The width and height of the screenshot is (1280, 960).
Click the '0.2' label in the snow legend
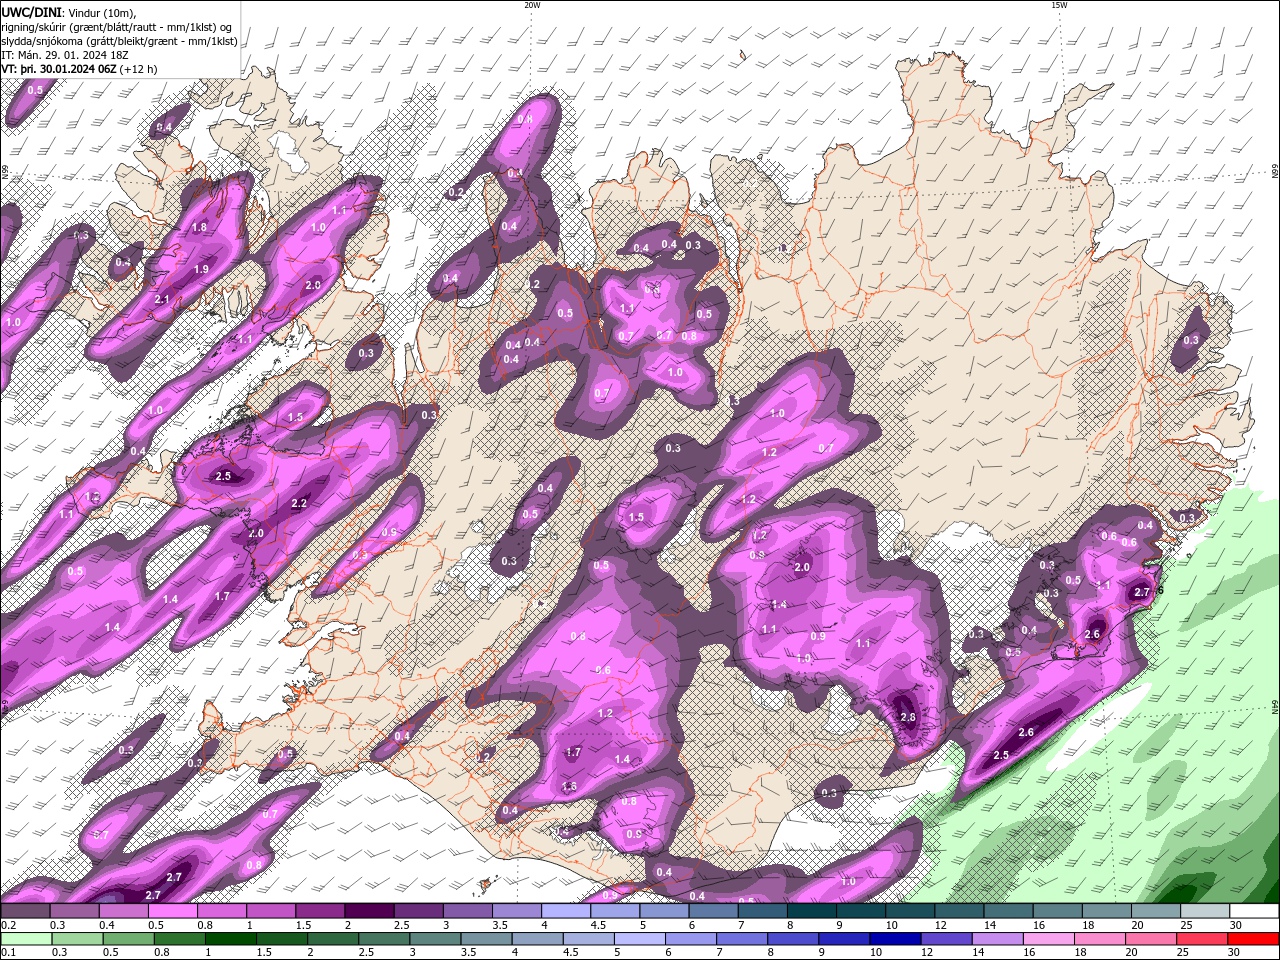coord(7,925)
